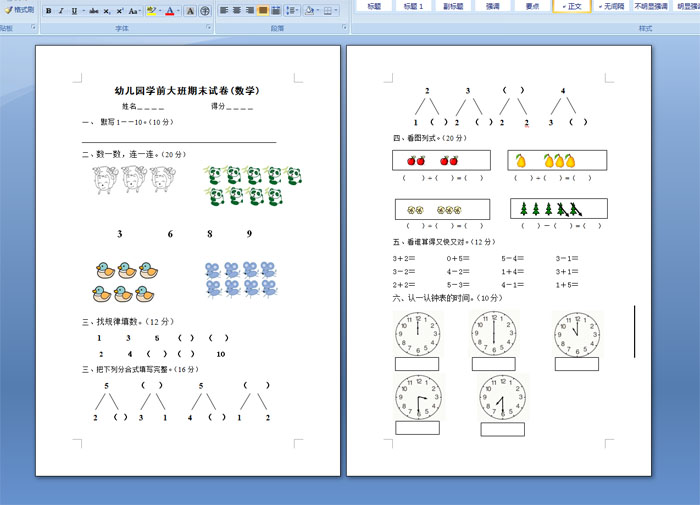
Task: Toggle underline formatting
Action: [74, 11]
